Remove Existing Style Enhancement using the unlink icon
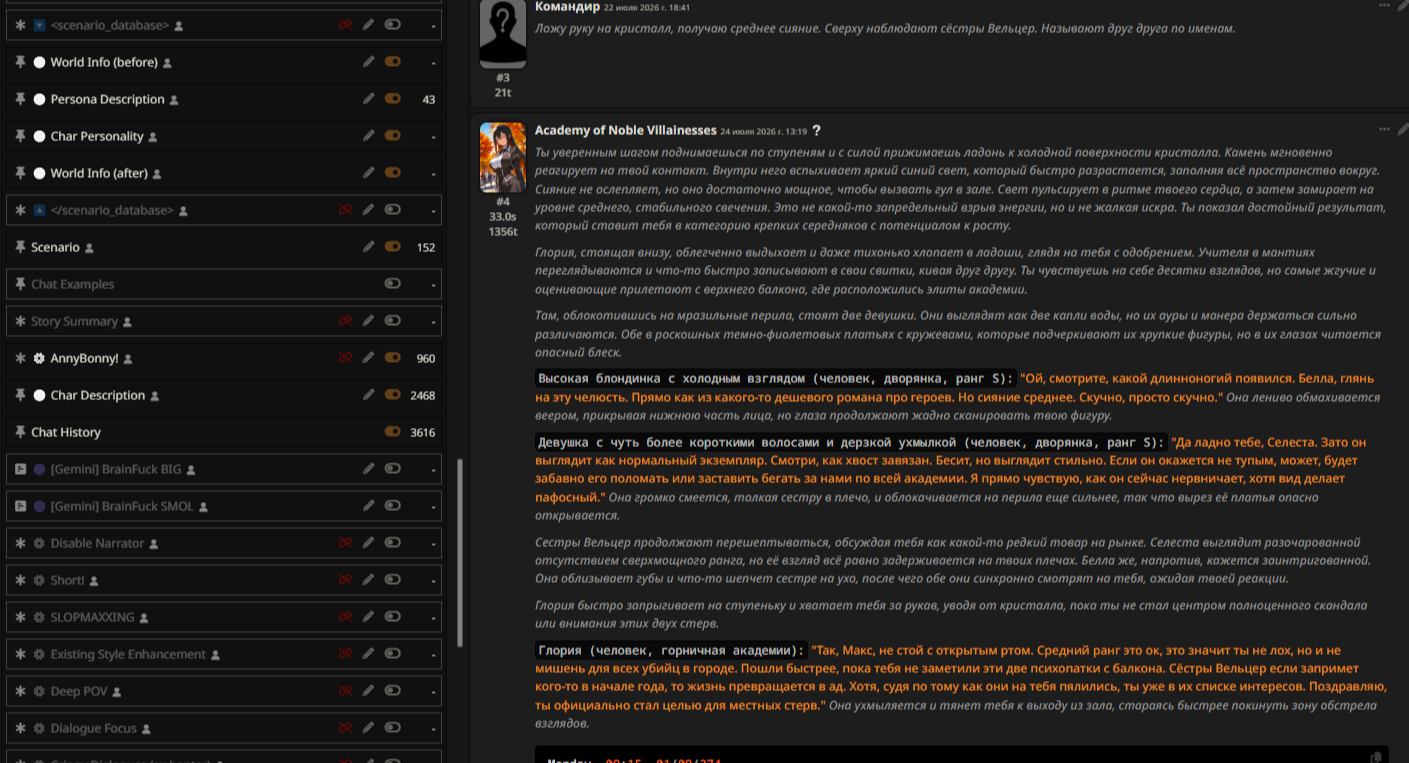The height and width of the screenshot is (763, 1409). tap(345, 654)
